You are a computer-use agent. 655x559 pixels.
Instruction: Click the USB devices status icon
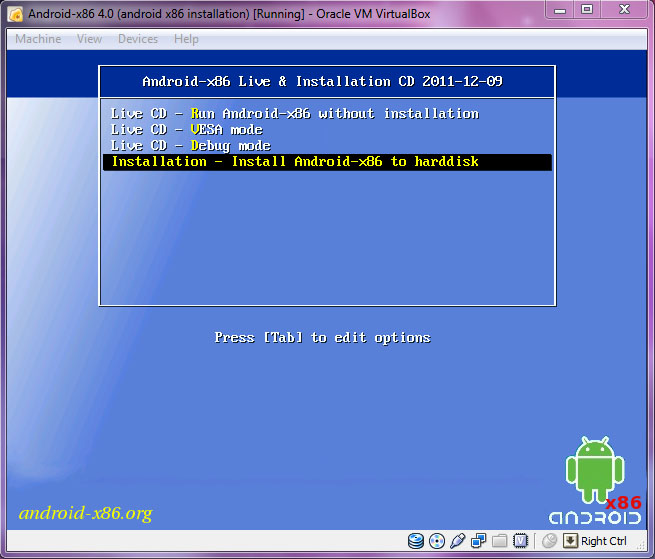[458, 541]
